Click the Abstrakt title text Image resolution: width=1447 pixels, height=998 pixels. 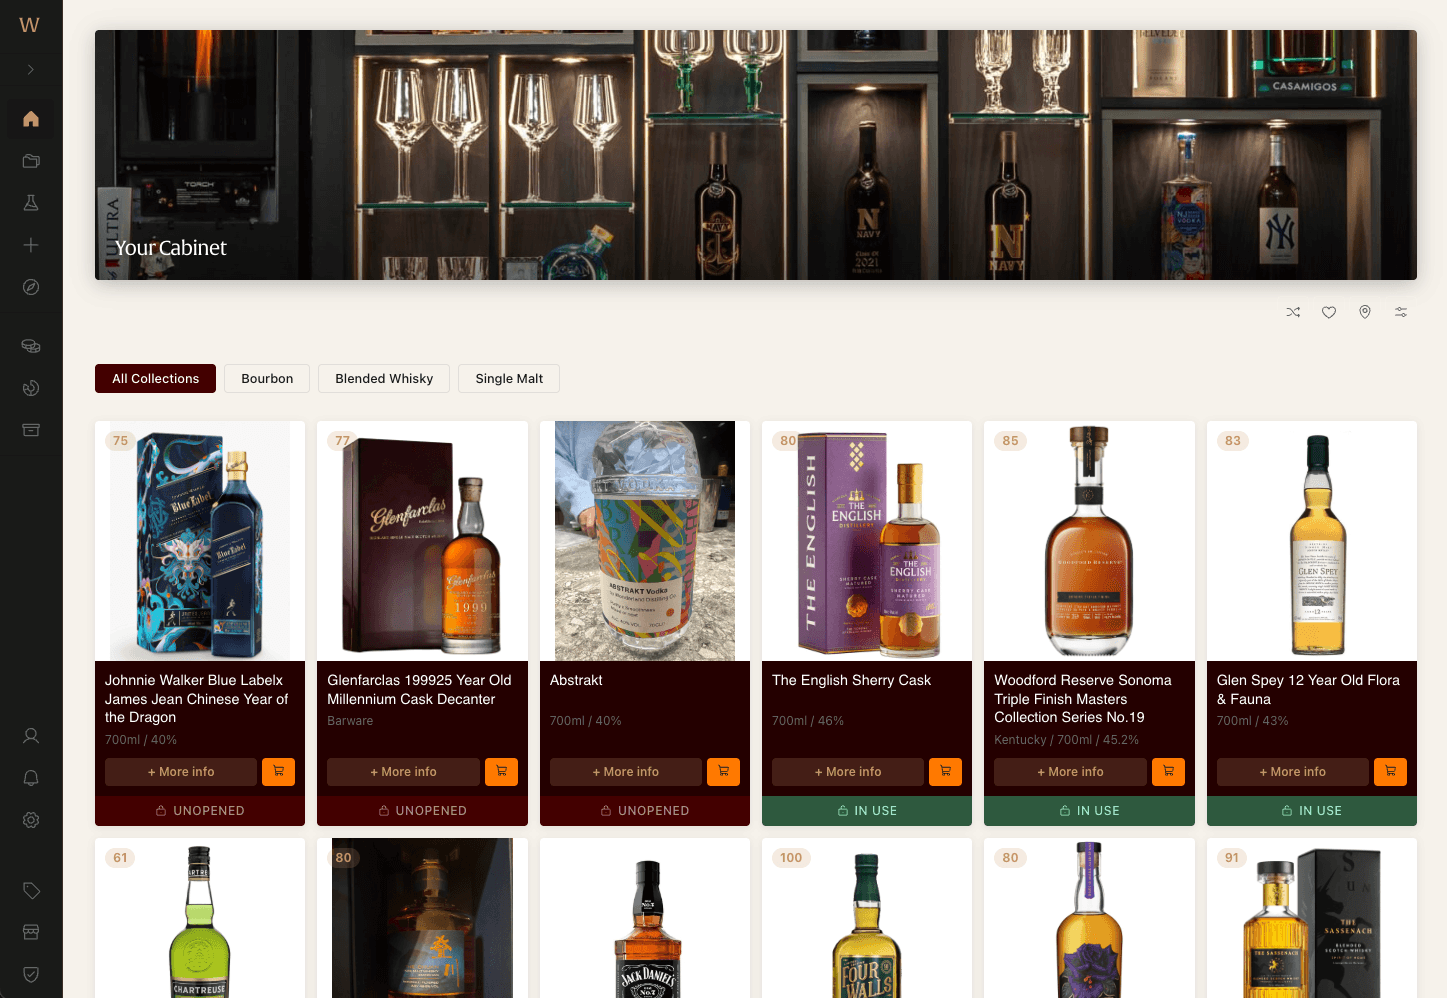(576, 680)
